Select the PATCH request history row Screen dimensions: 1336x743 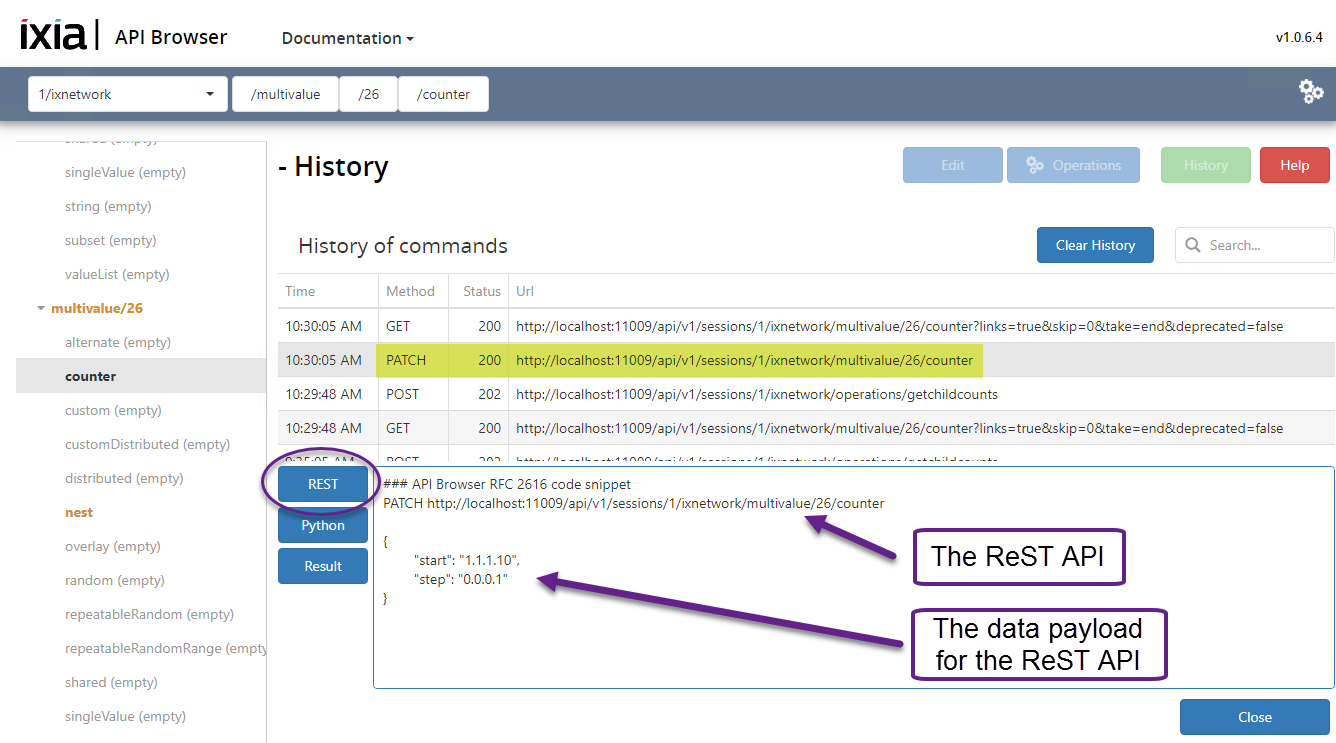click(x=744, y=360)
